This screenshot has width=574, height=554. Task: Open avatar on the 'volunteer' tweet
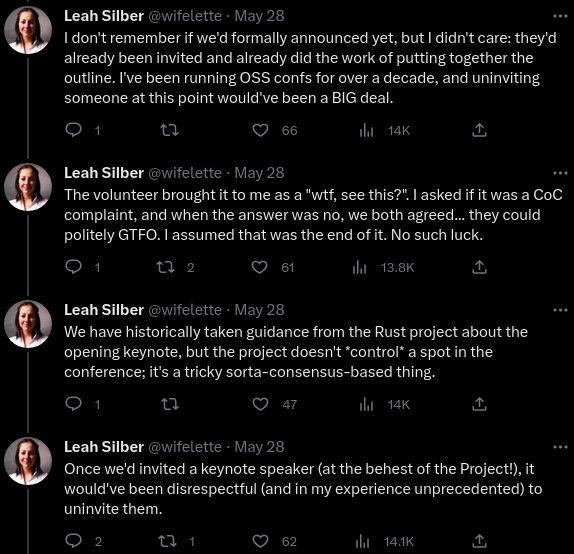[x=28, y=187]
